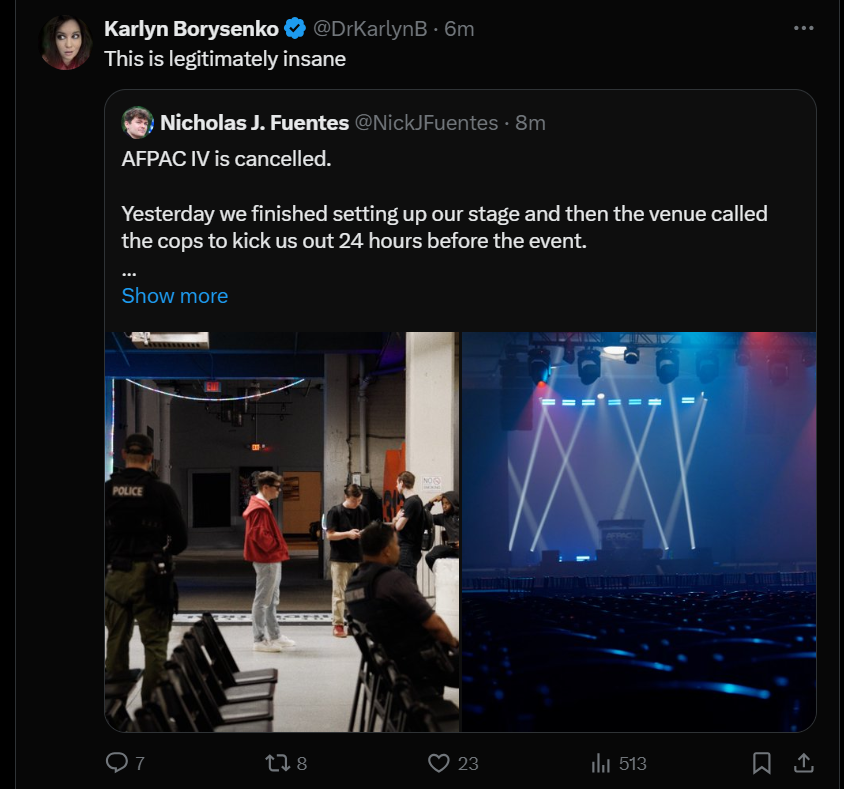Image resolution: width=844 pixels, height=789 pixels.
Task: Open the Nicholas J. Fuentes avatar
Action: click(x=138, y=123)
